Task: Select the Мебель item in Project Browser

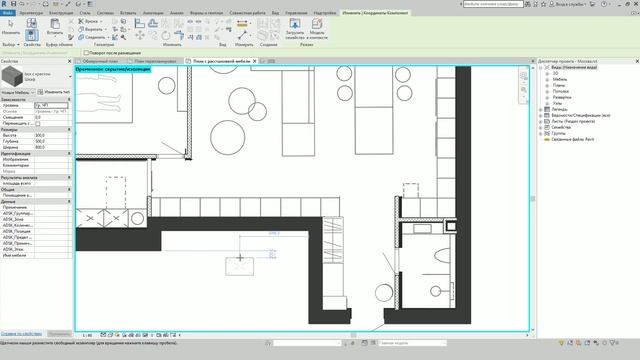Action: 560,79
